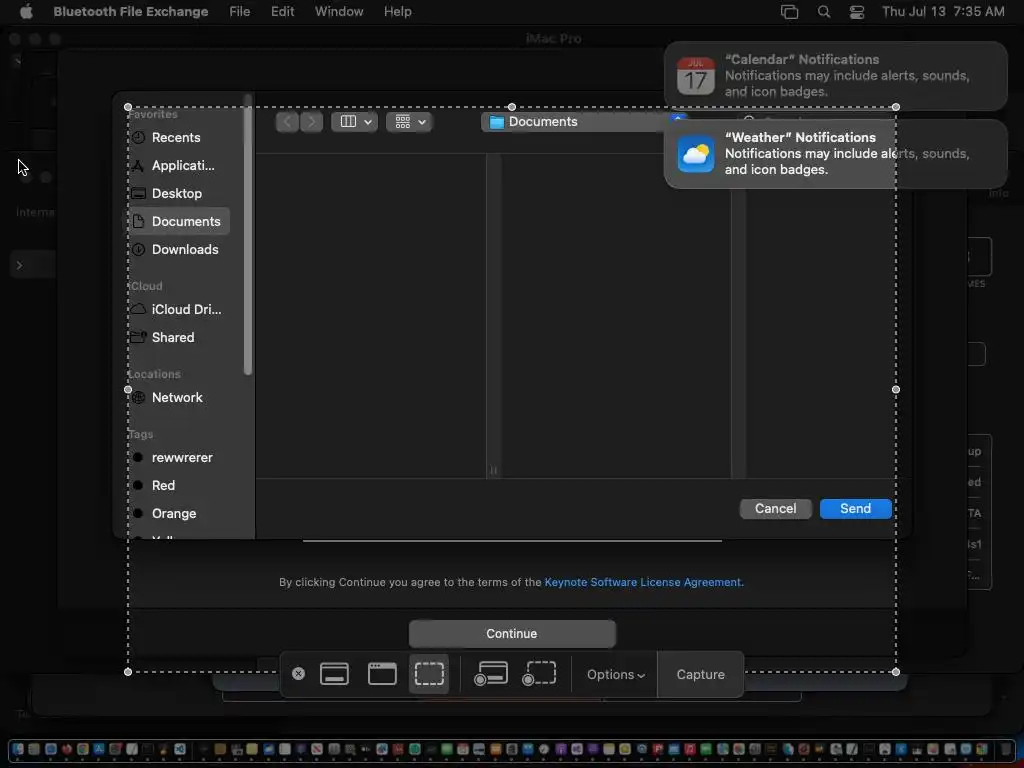Open view mode chevron next to columns icon
The image size is (1024, 768).
(x=368, y=122)
